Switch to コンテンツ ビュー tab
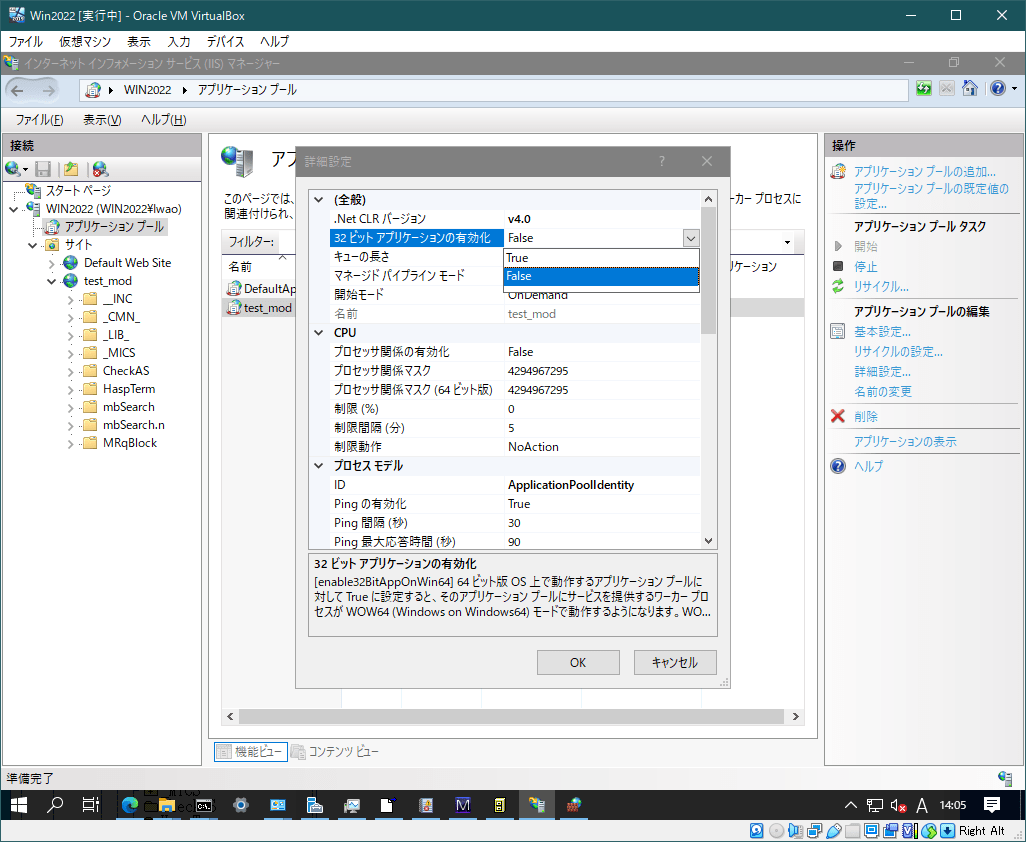 [x=335, y=752]
